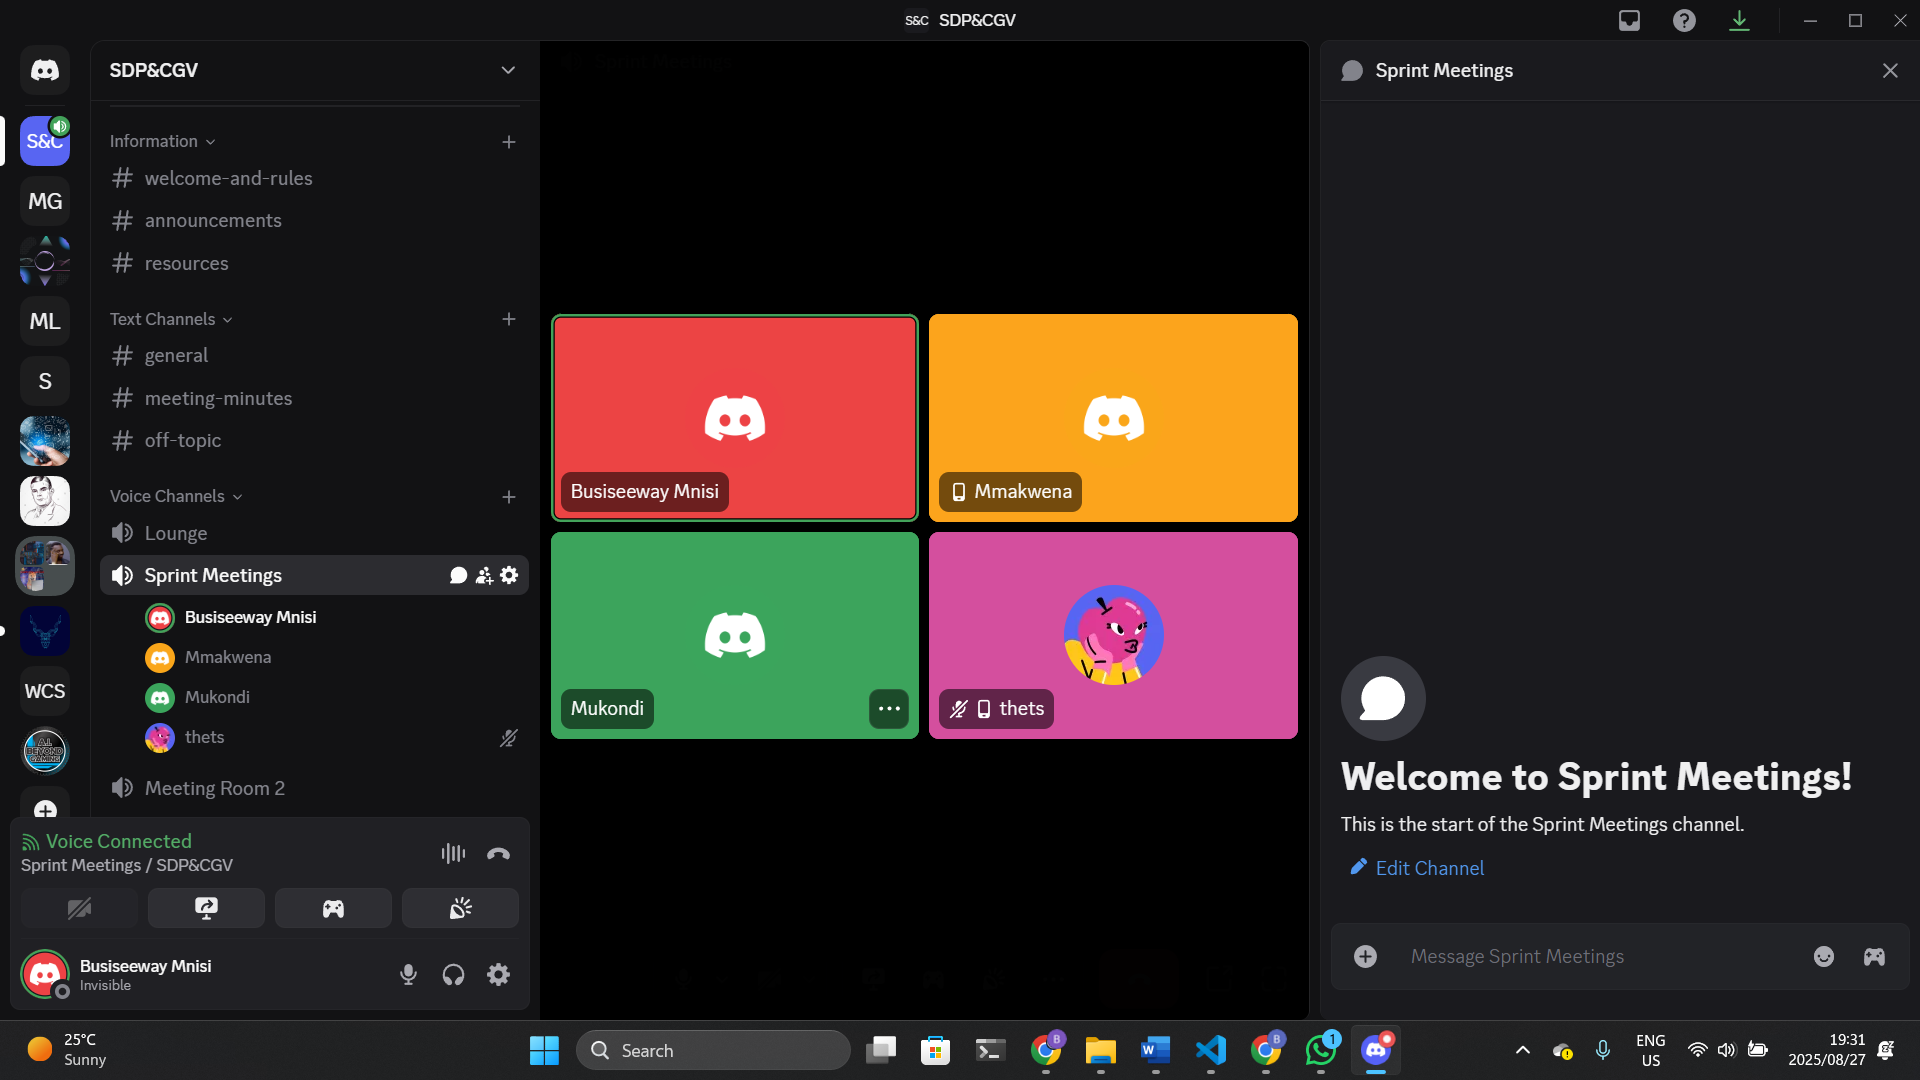Click the Edit Channel link

coord(1417,868)
